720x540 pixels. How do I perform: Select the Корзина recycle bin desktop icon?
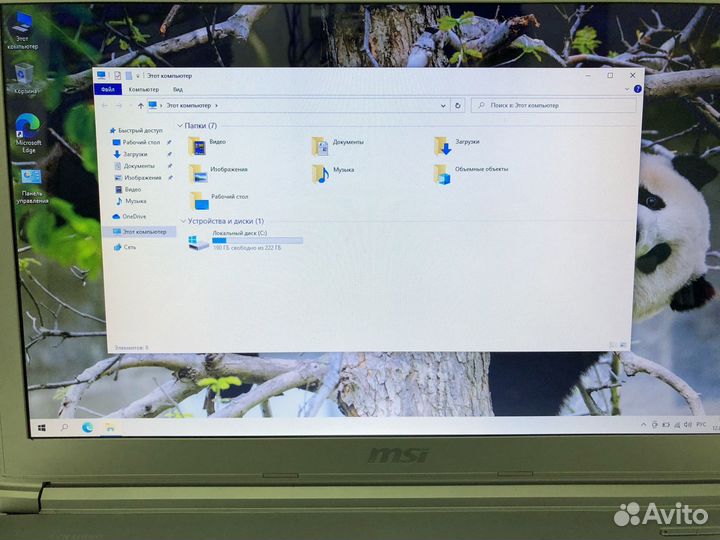25,79
